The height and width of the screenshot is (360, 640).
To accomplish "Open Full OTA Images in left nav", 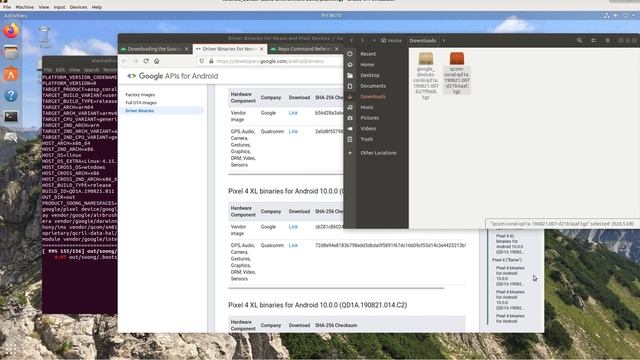I will pyautogui.click(x=141, y=103).
